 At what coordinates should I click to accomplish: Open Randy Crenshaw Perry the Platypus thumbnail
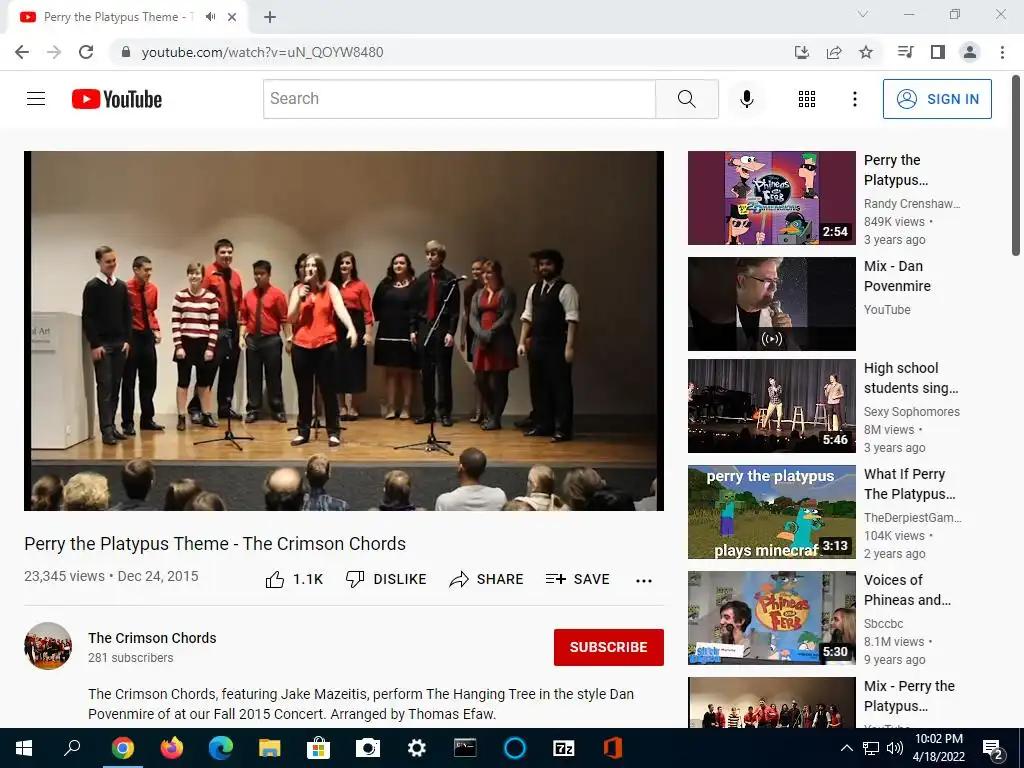772,198
